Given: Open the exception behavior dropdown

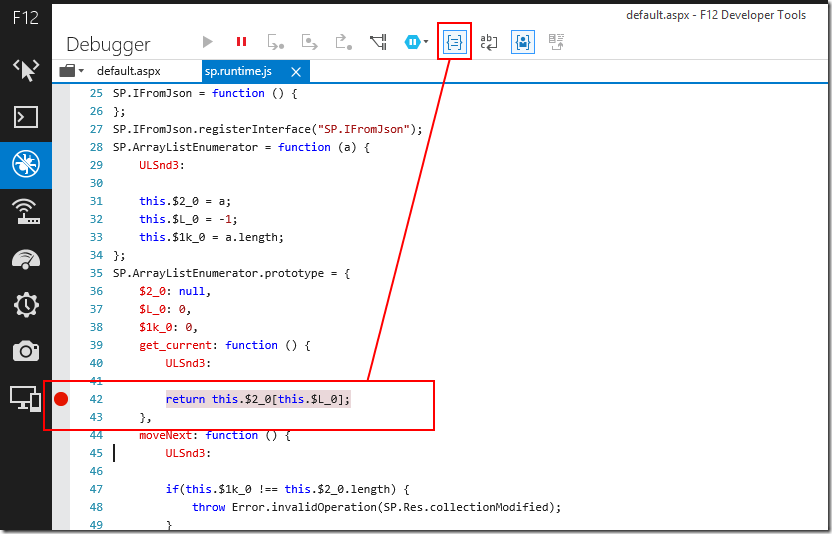Looking at the screenshot, I should (x=416, y=42).
